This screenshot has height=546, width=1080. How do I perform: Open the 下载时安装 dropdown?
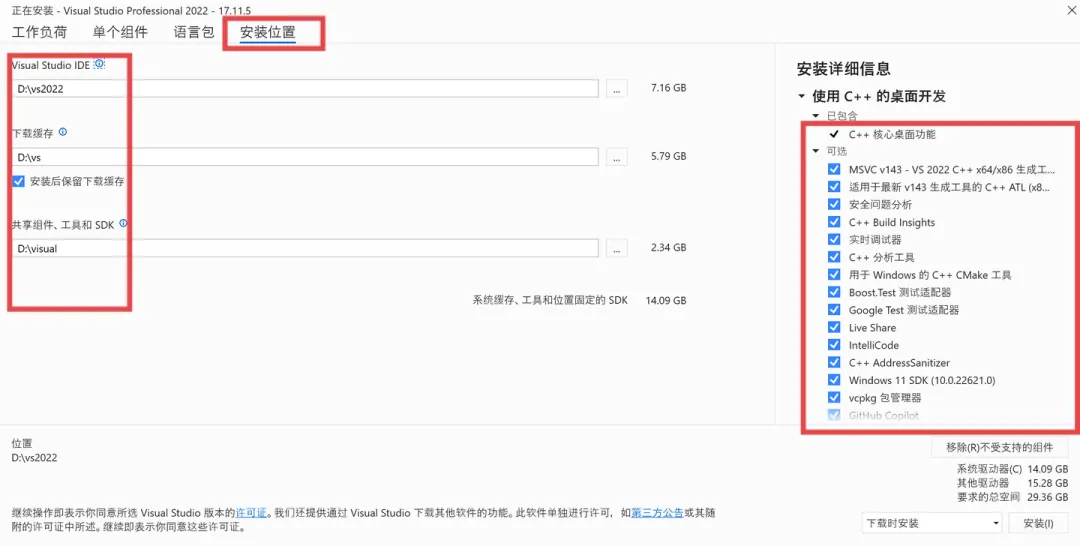[x=933, y=523]
